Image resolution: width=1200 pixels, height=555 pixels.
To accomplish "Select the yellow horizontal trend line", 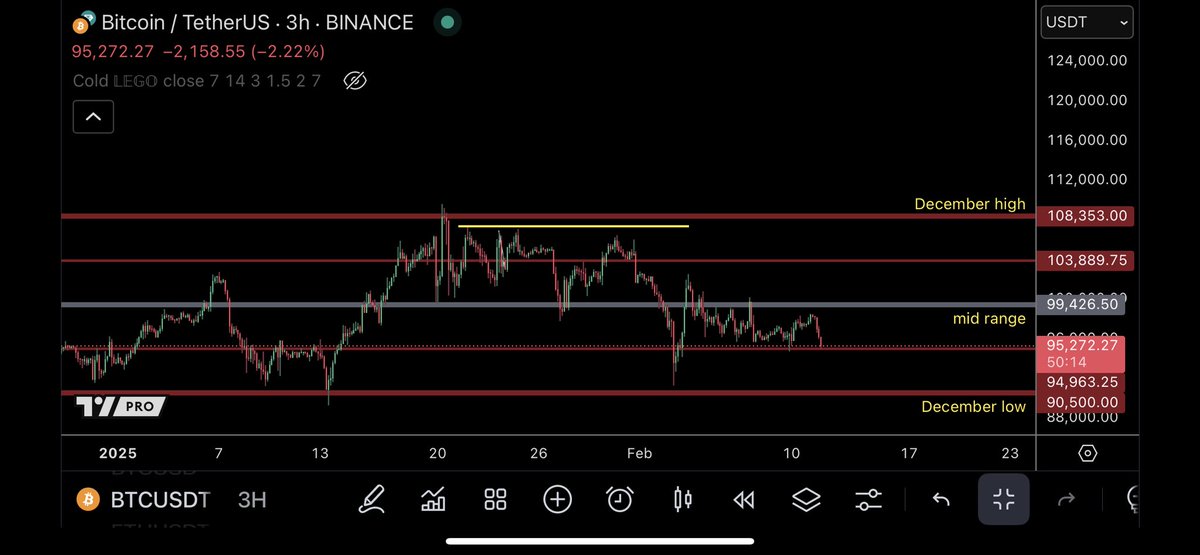I will coord(573,226).
